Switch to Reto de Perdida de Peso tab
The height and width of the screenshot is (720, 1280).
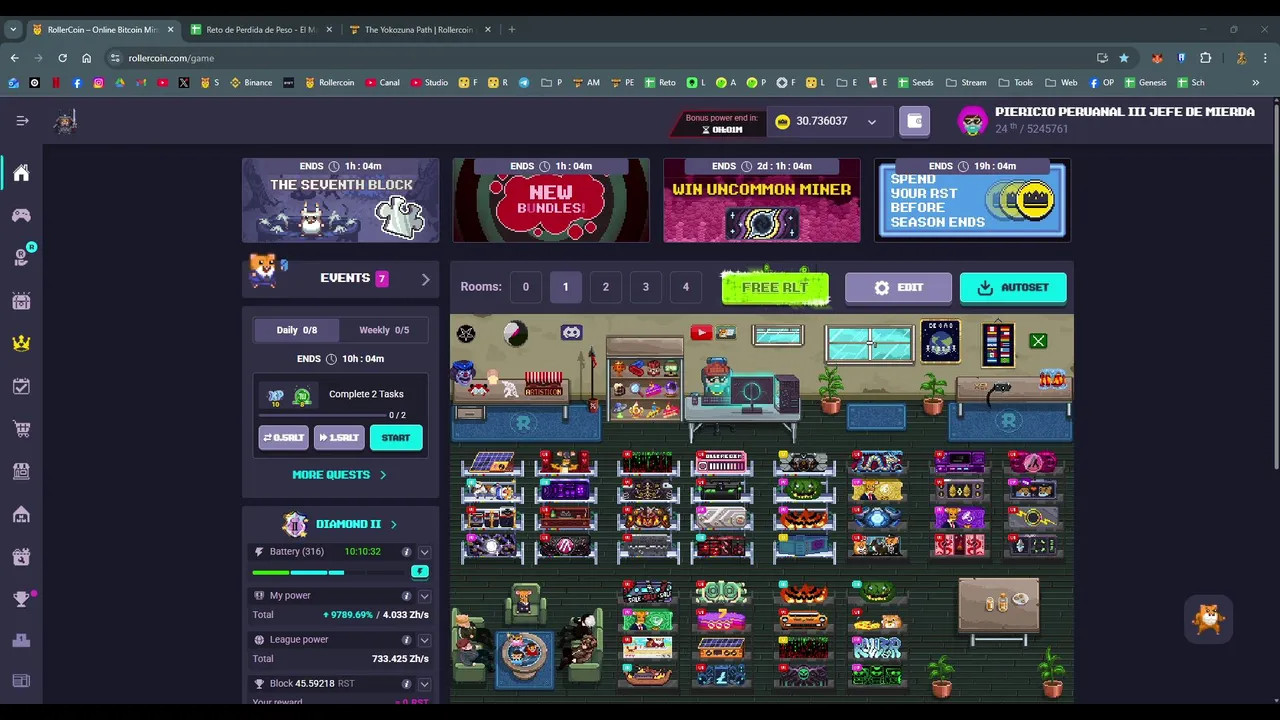(x=261, y=30)
